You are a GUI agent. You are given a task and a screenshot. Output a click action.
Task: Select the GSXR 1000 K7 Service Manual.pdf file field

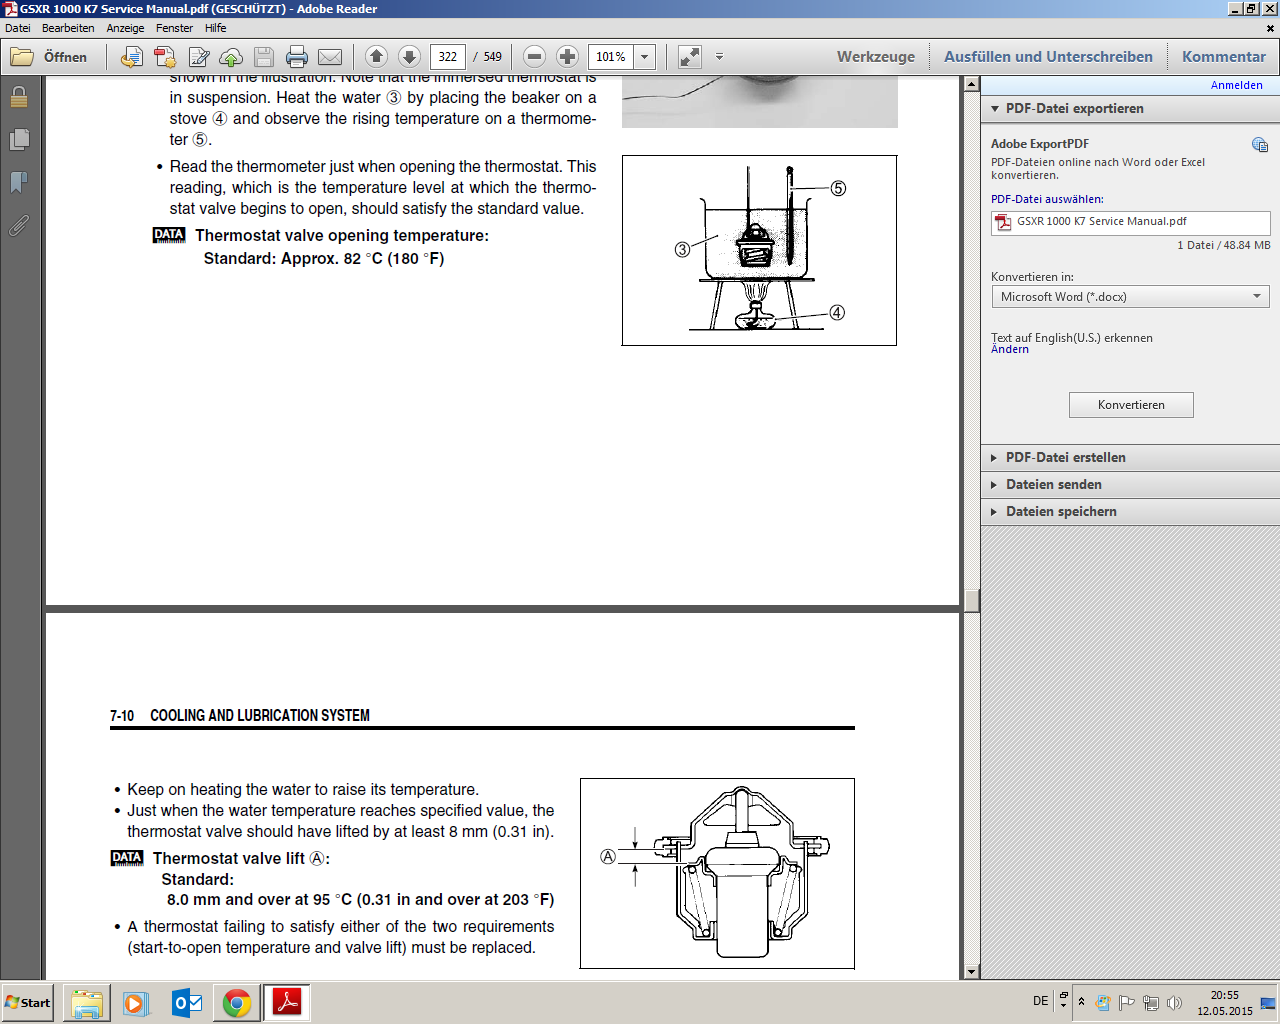(x=1130, y=222)
